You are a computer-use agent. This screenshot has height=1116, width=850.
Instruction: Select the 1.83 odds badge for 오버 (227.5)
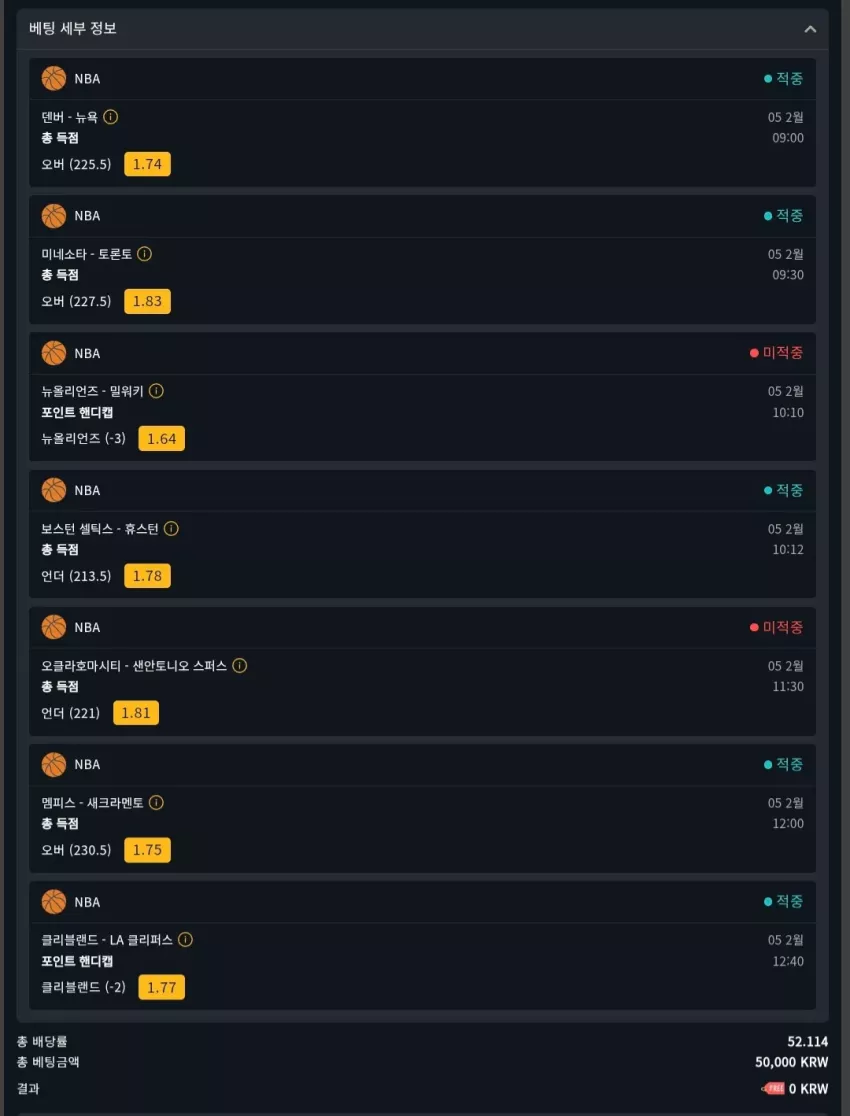pyautogui.click(x=147, y=301)
